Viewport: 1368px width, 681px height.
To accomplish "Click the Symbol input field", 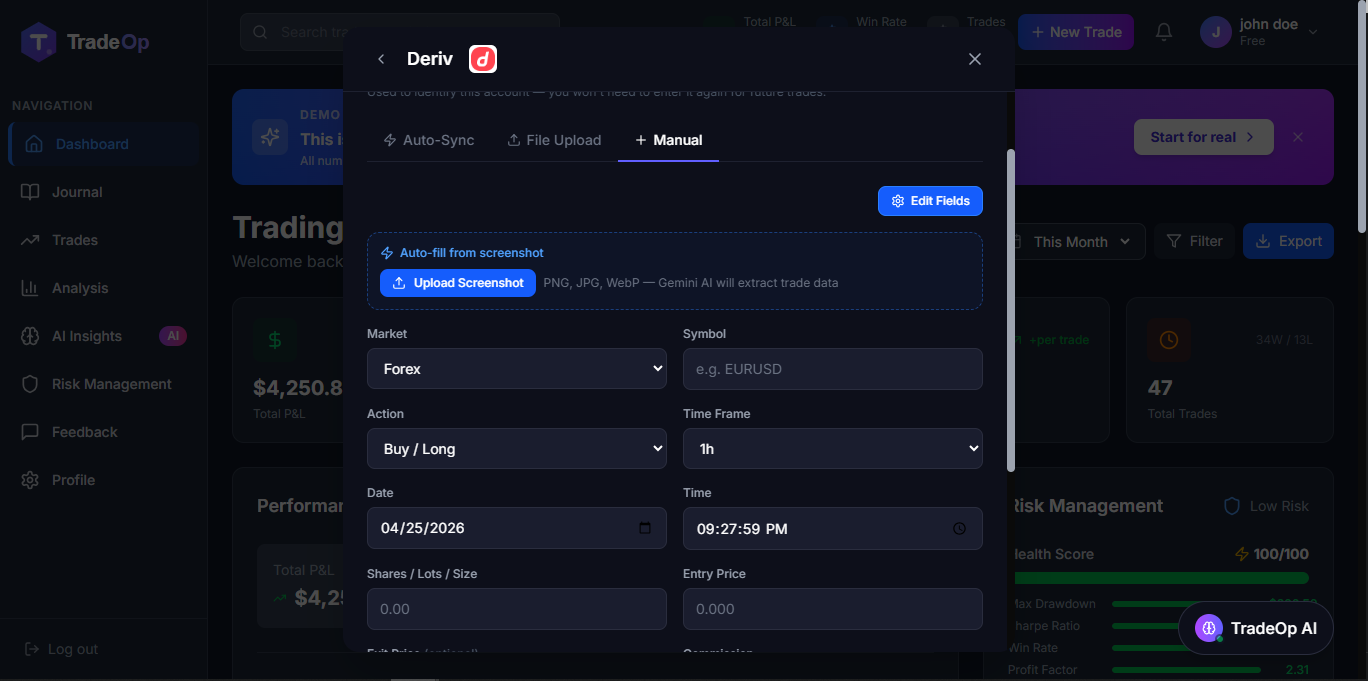I will 833,369.
